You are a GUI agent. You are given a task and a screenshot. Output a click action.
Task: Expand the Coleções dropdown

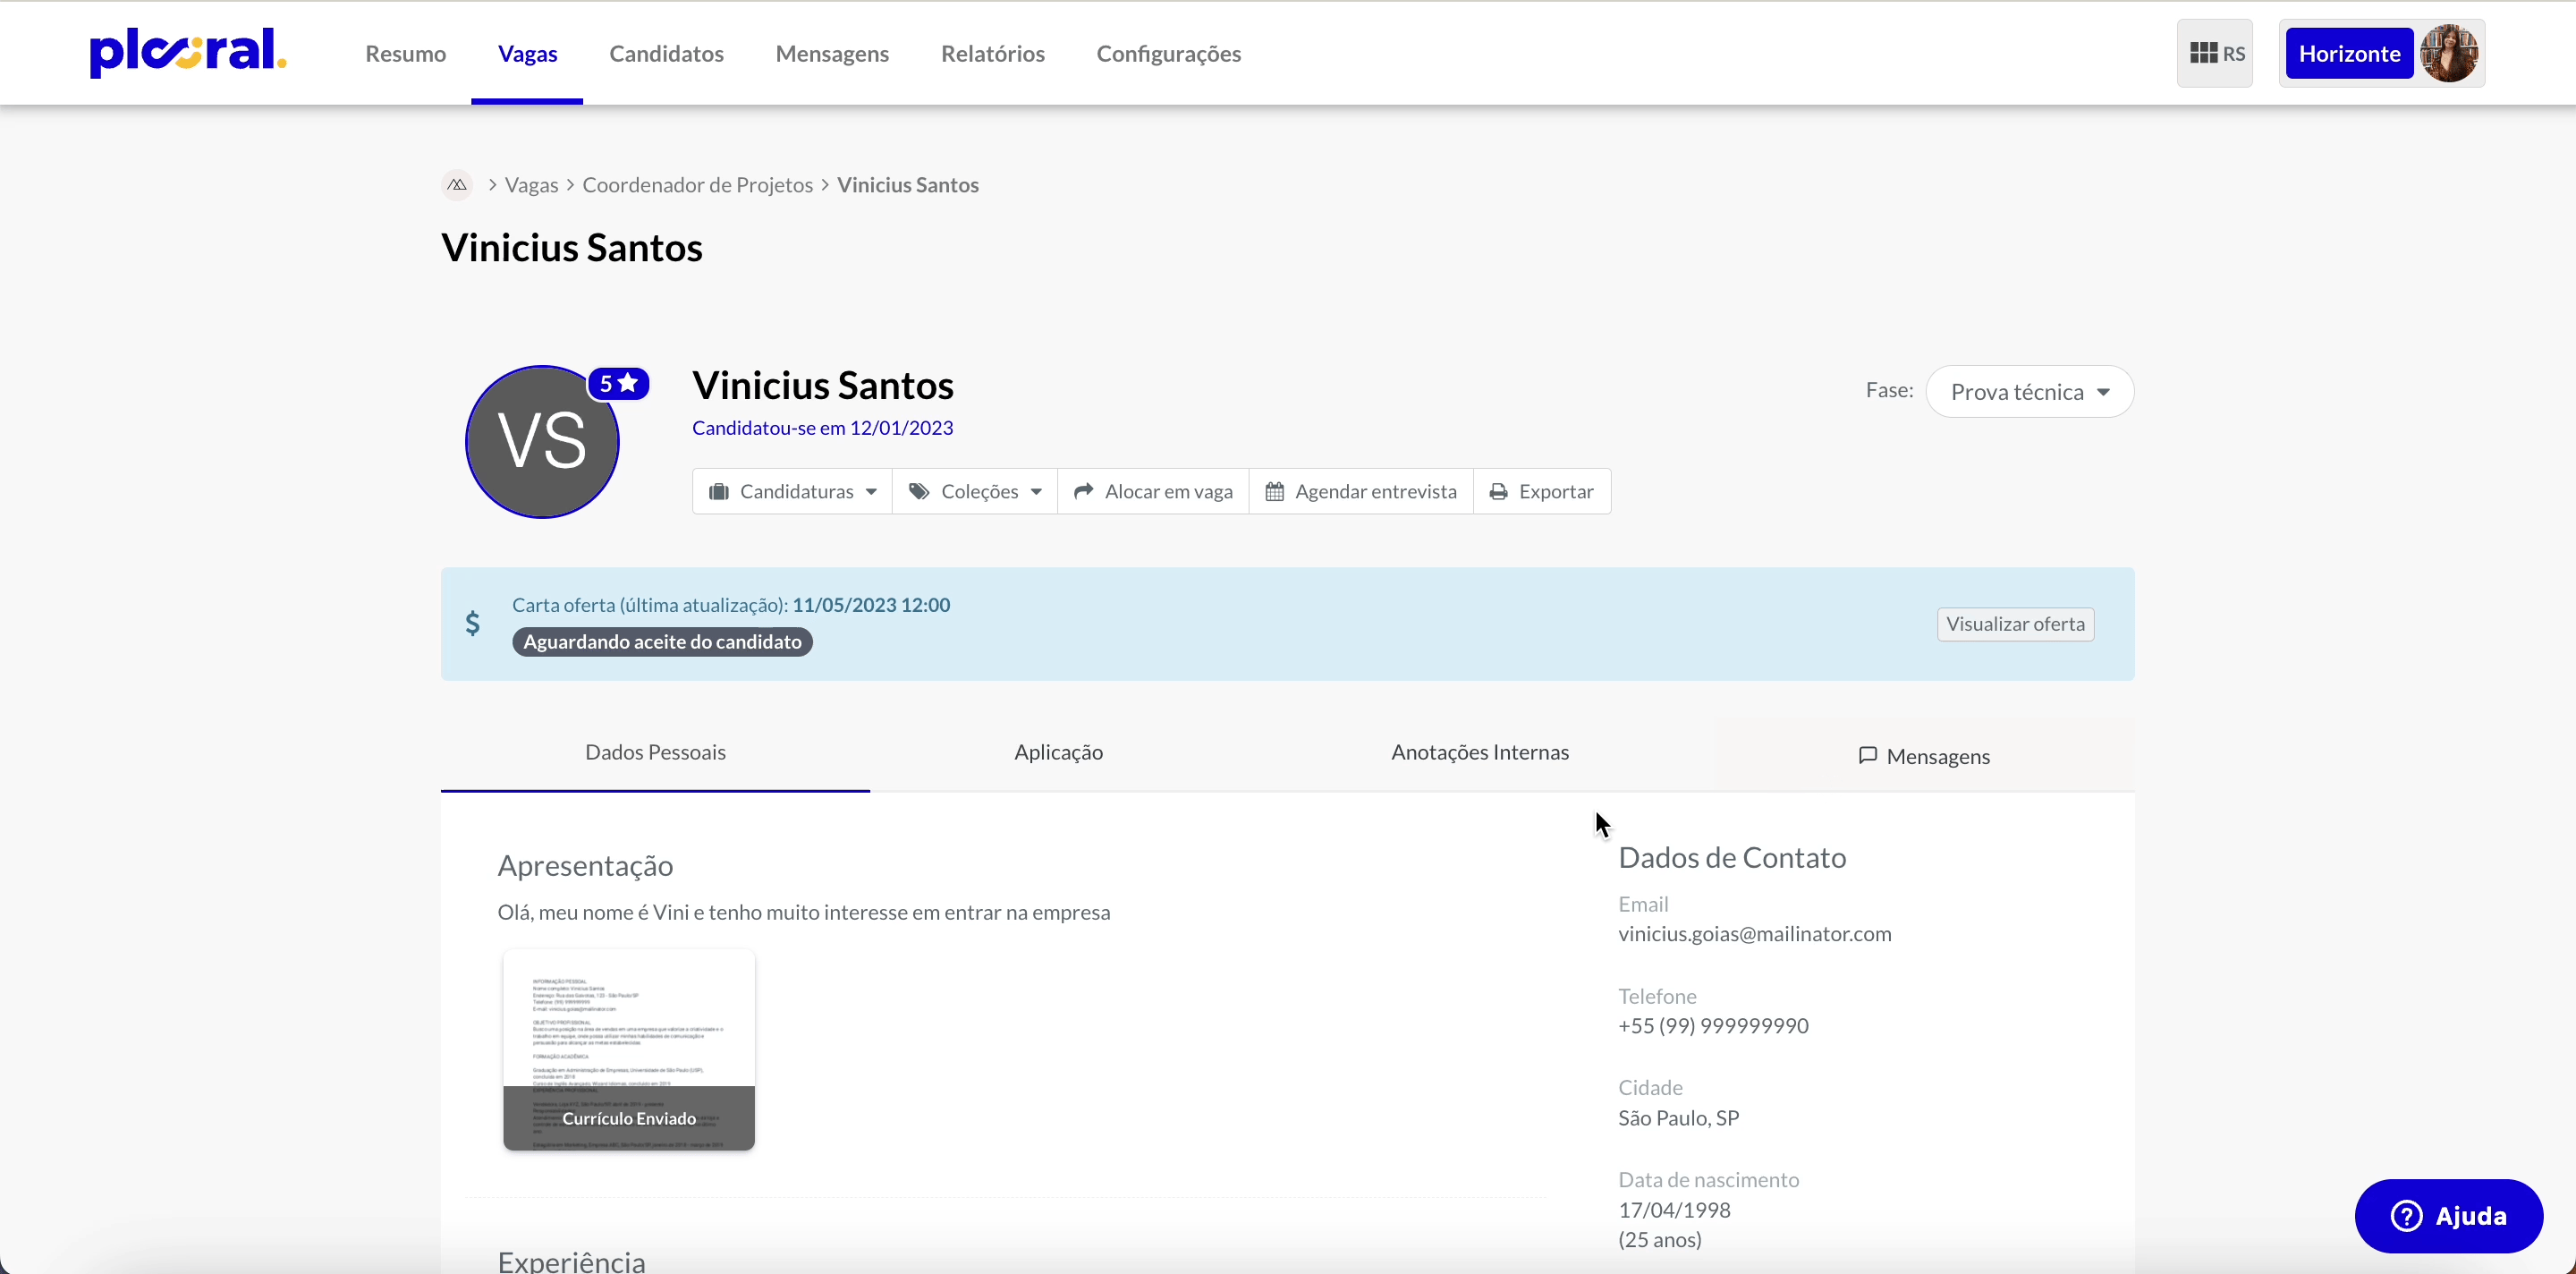[x=975, y=491]
